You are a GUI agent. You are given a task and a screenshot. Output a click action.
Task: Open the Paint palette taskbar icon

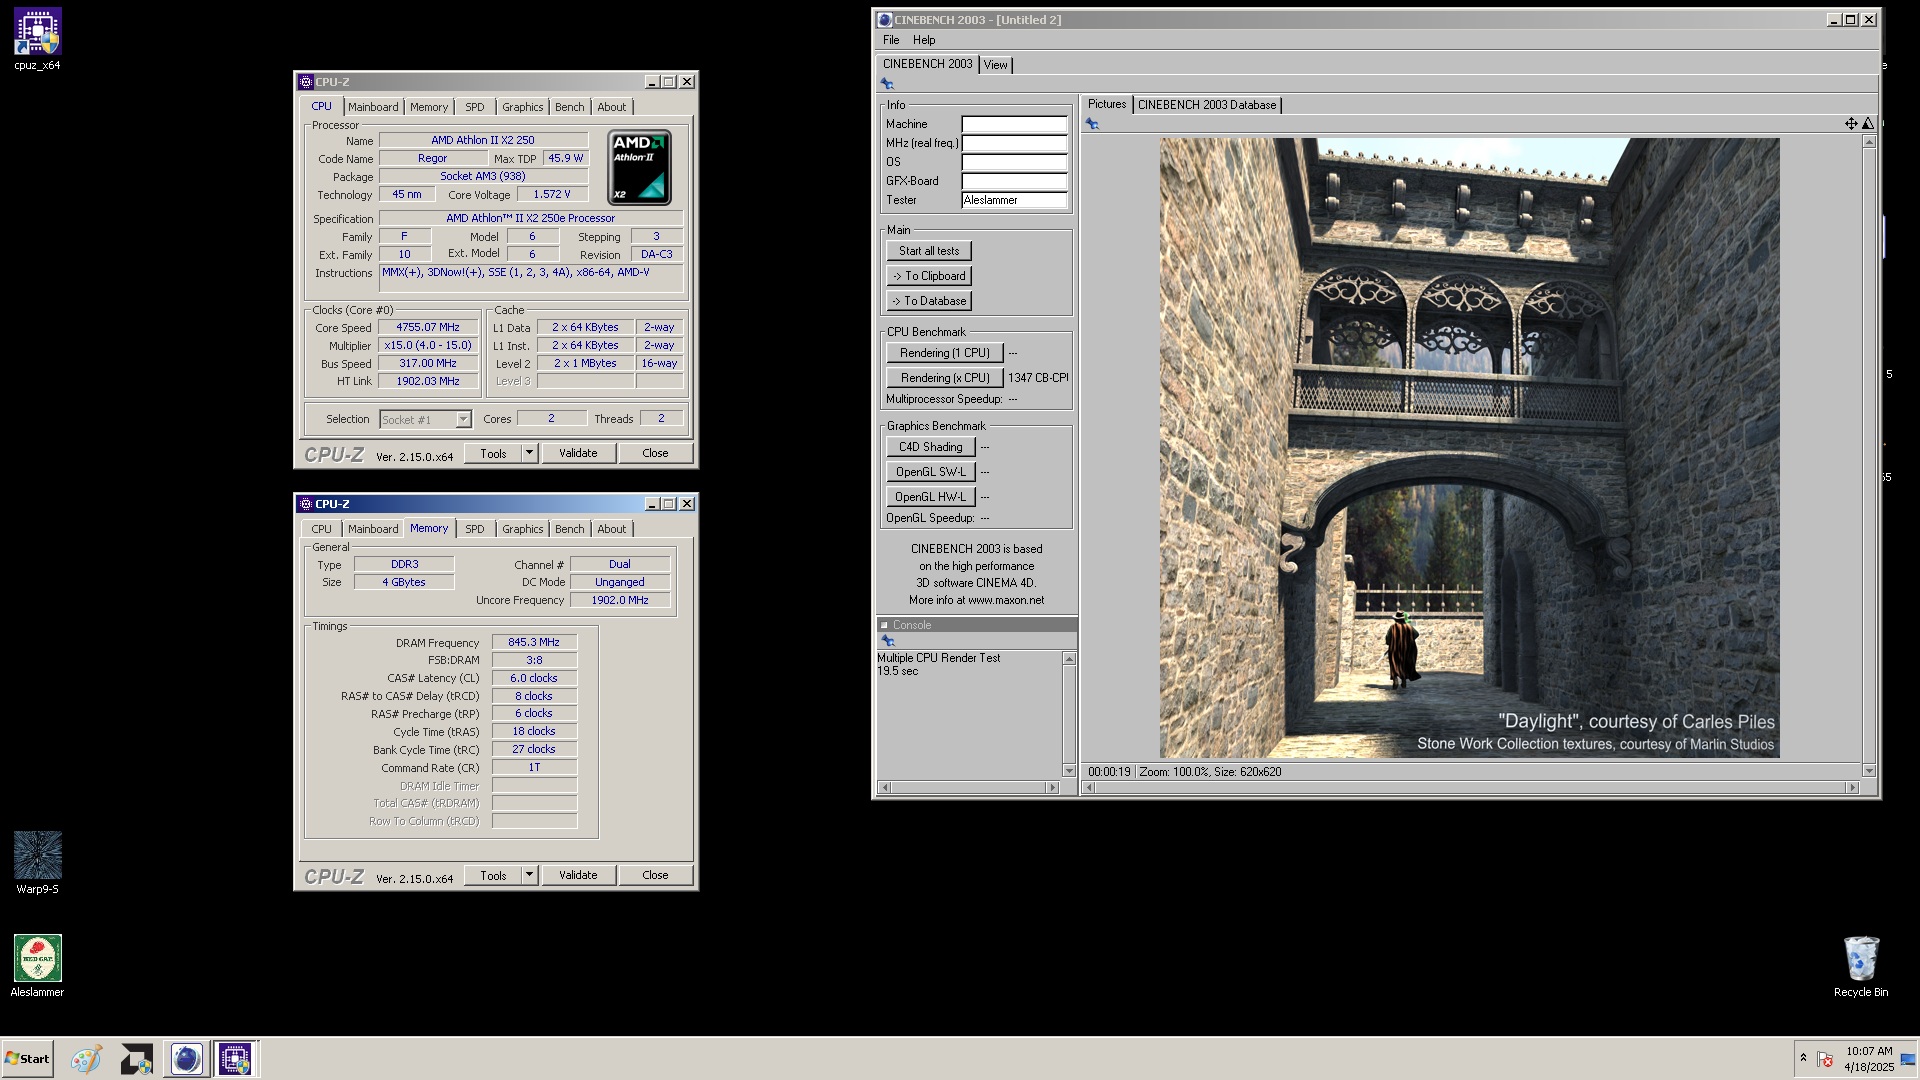tap(86, 1059)
